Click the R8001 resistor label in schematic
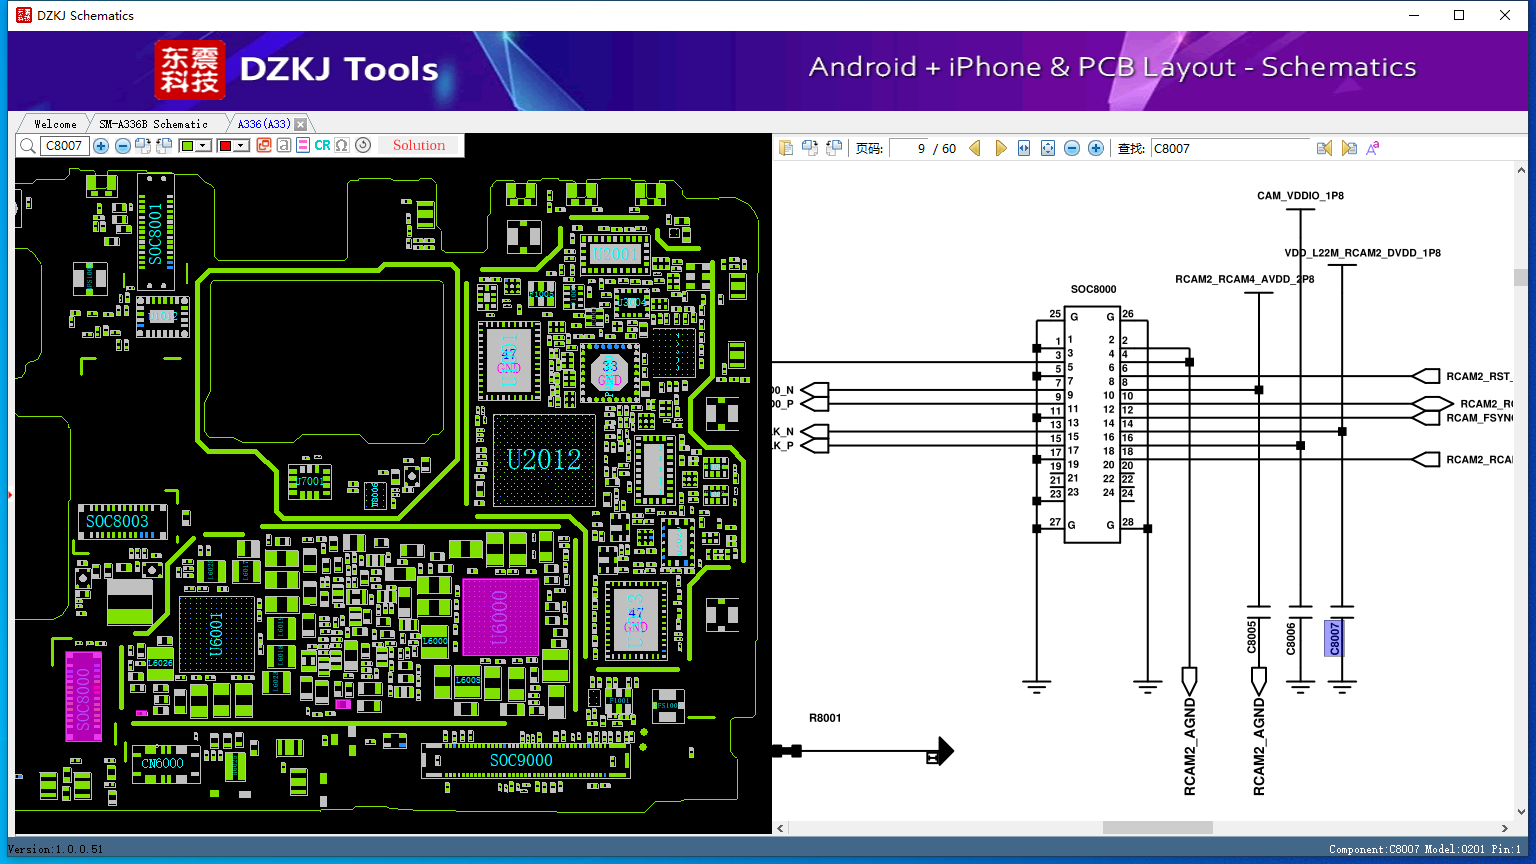Screen dimensions: 1536x864 (x=825, y=718)
